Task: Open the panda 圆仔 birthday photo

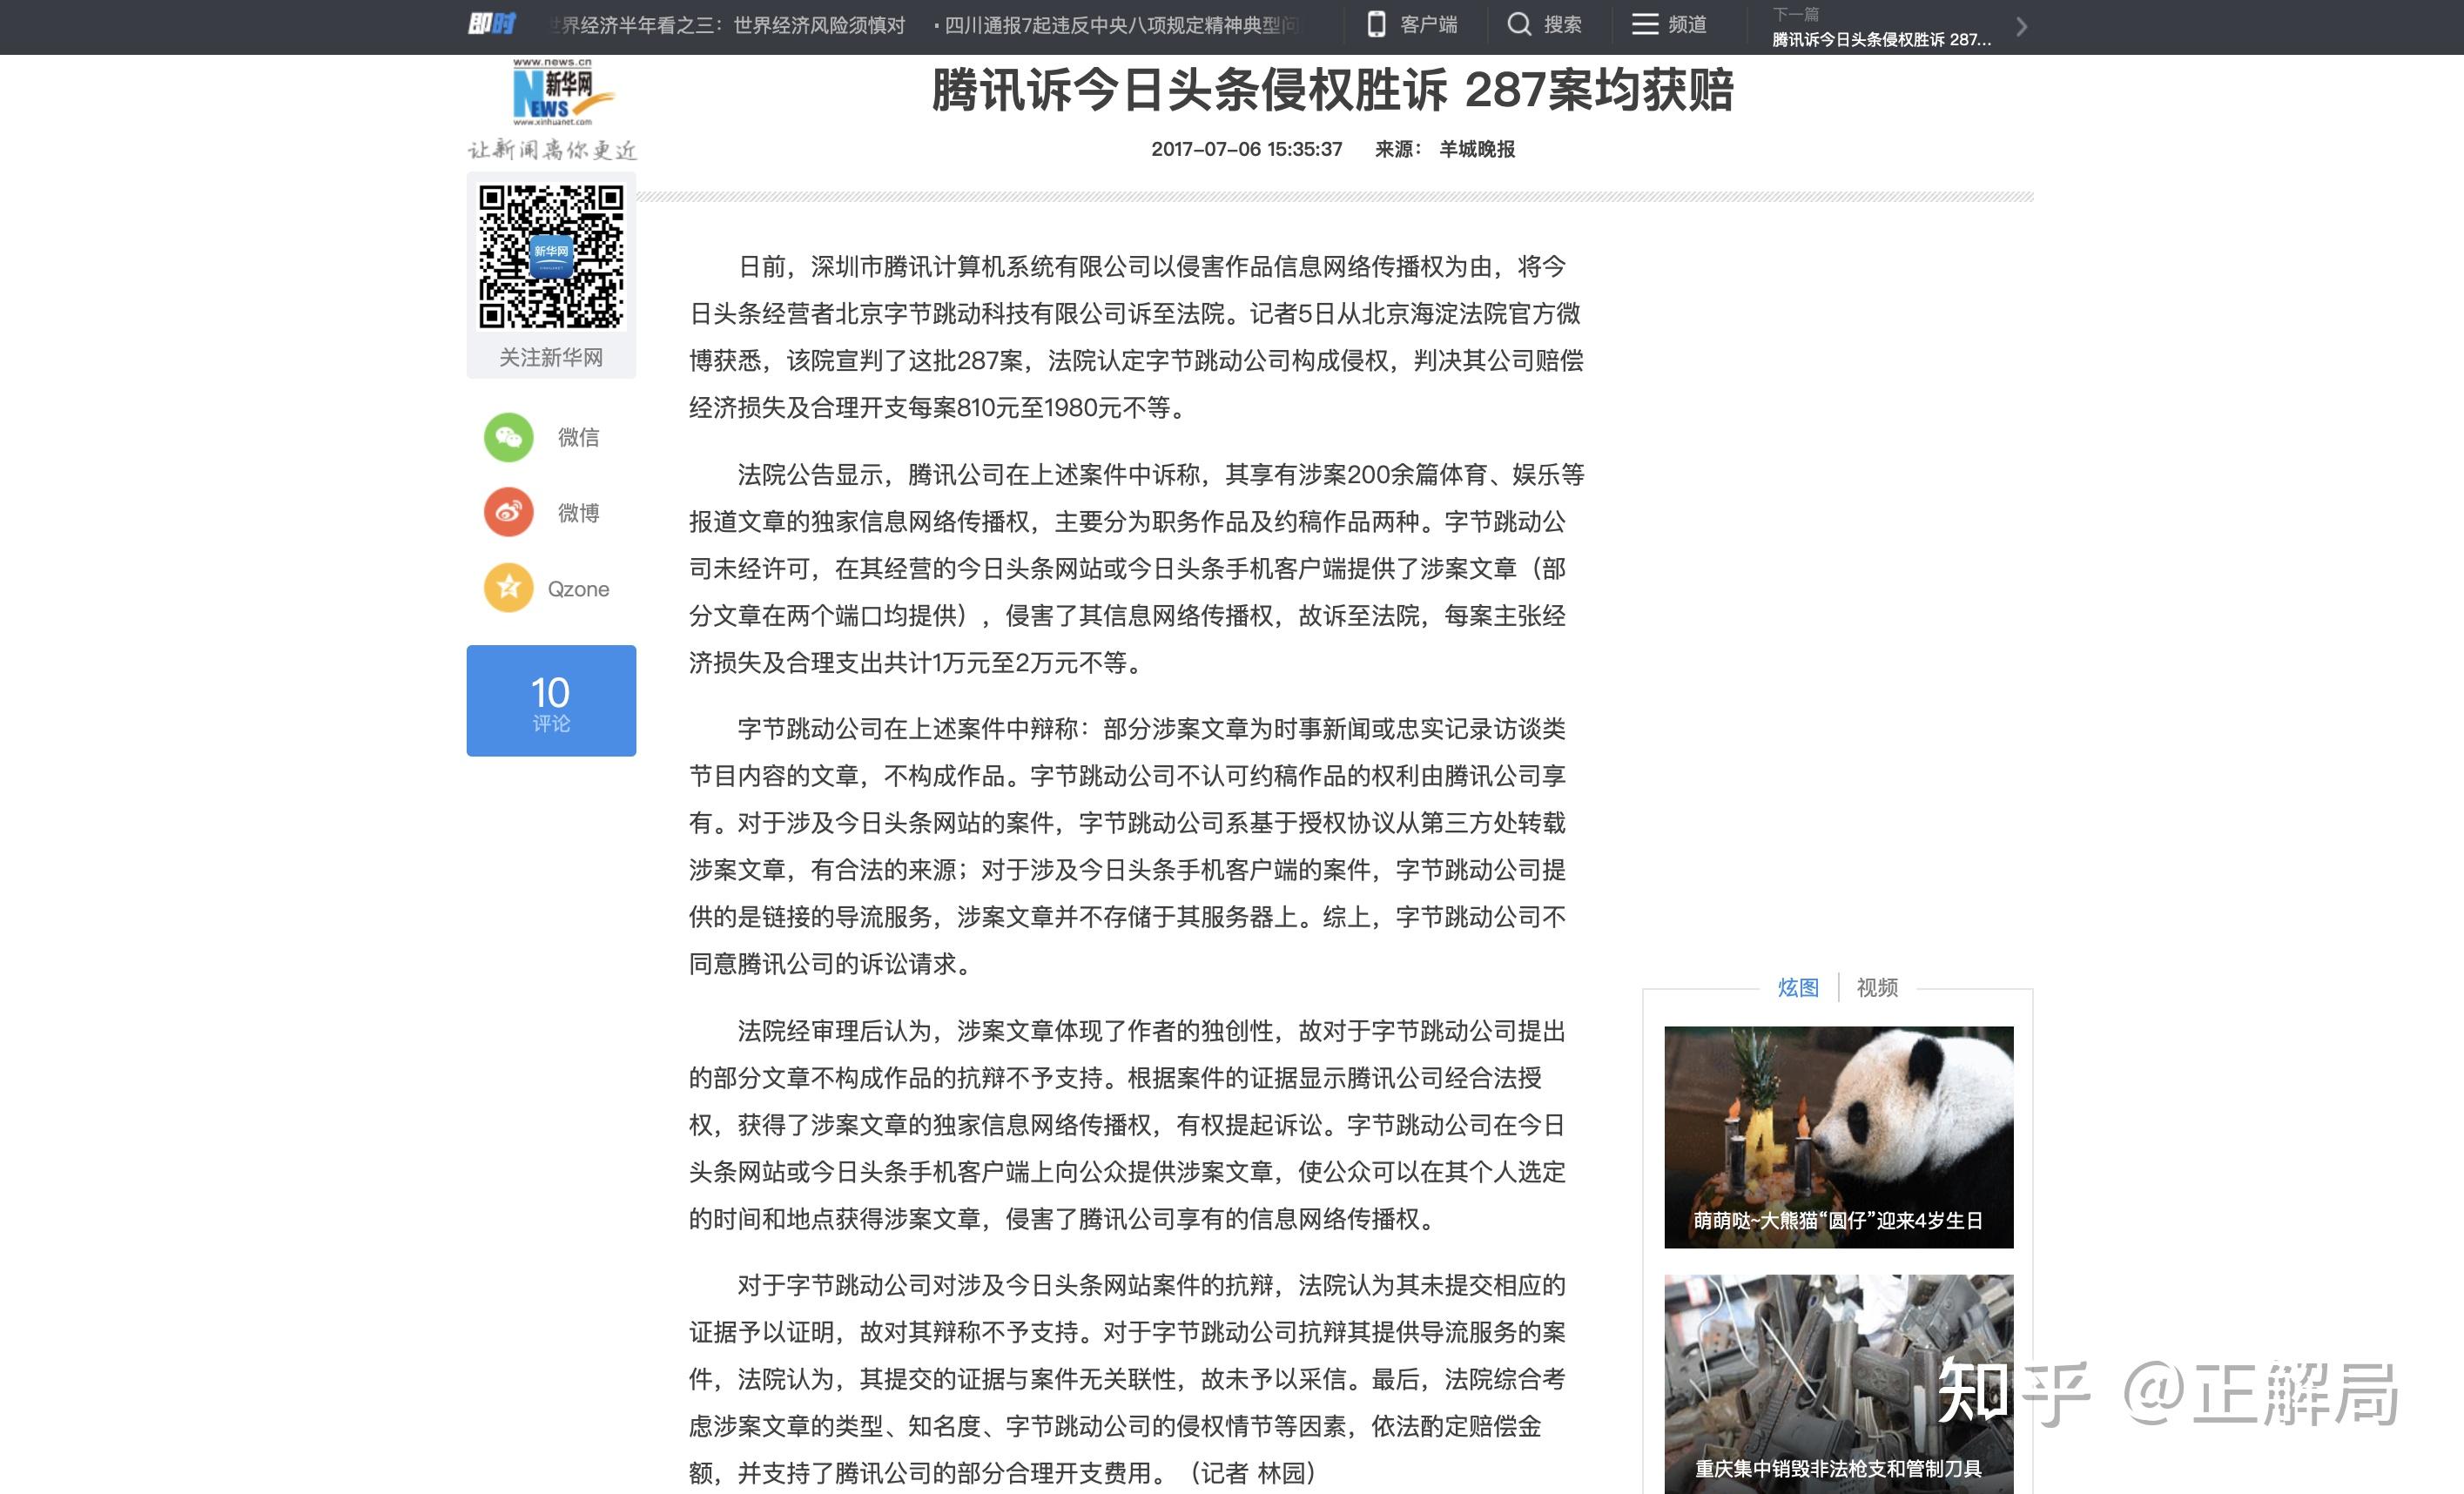Action: [1838, 1136]
